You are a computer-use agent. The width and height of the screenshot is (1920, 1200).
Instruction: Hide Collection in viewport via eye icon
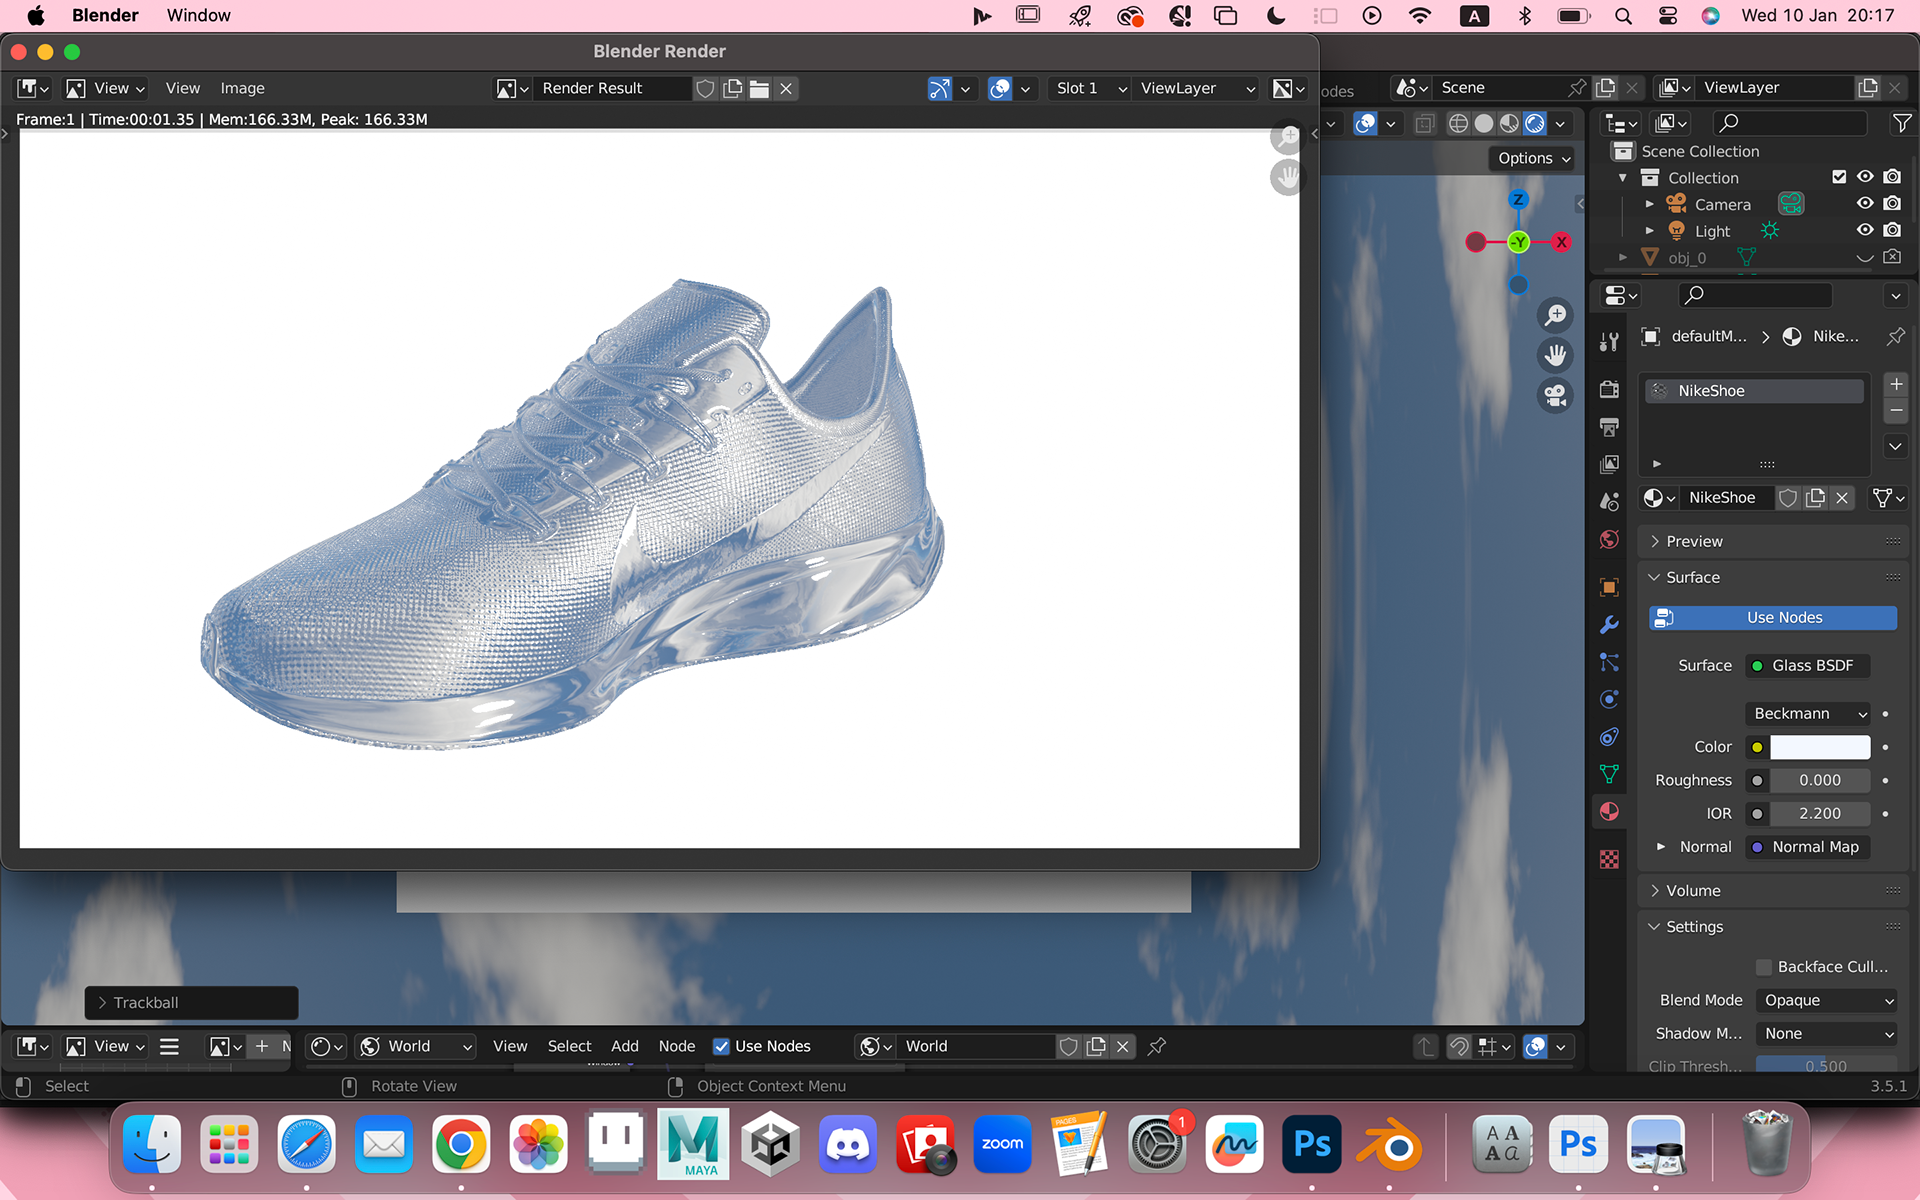click(x=1865, y=177)
